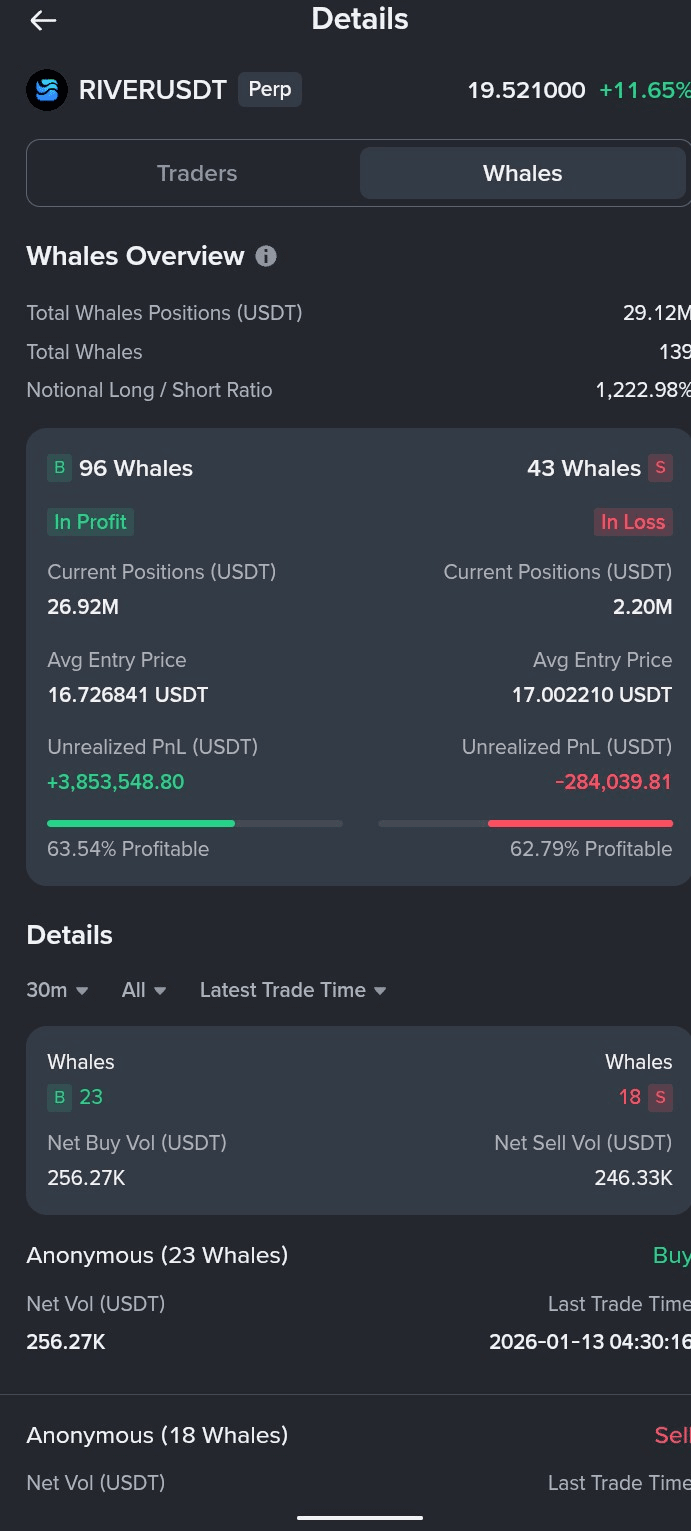The image size is (691, 1531).
Task: Open the Latest Trade Time sort dropdown
Action: [x=293, y=990]
